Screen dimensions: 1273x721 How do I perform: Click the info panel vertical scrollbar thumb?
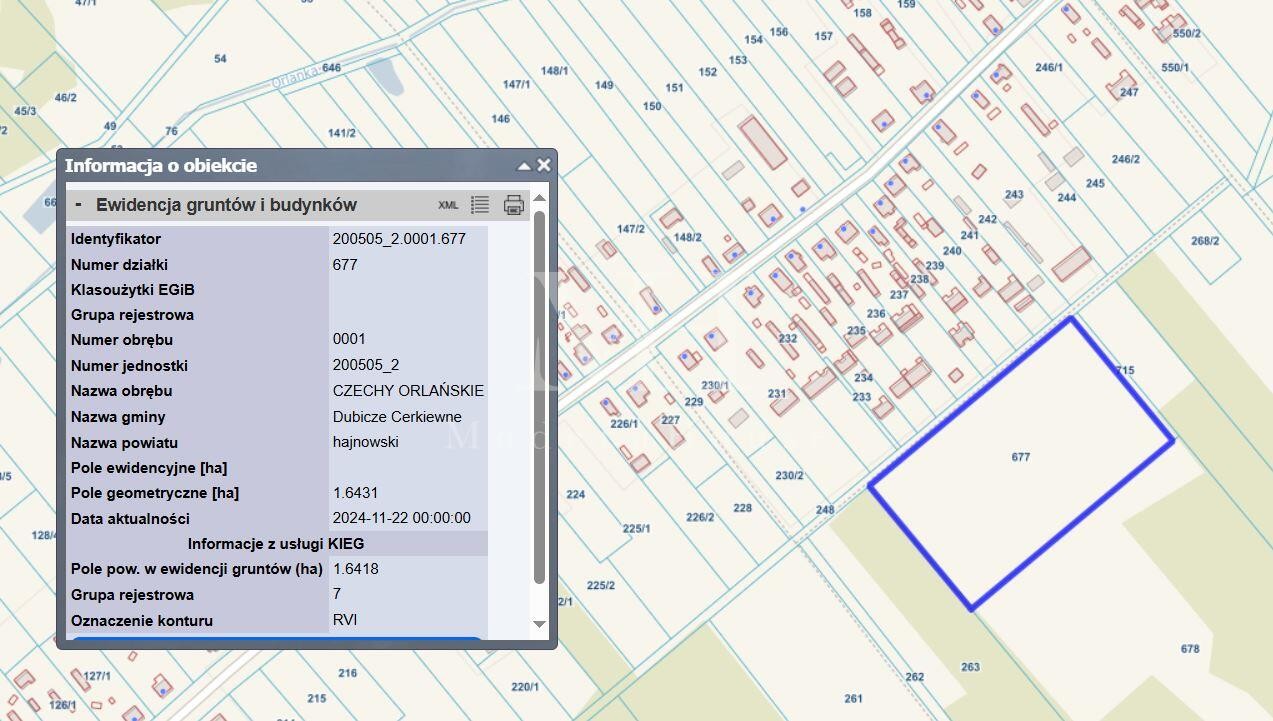540,397
